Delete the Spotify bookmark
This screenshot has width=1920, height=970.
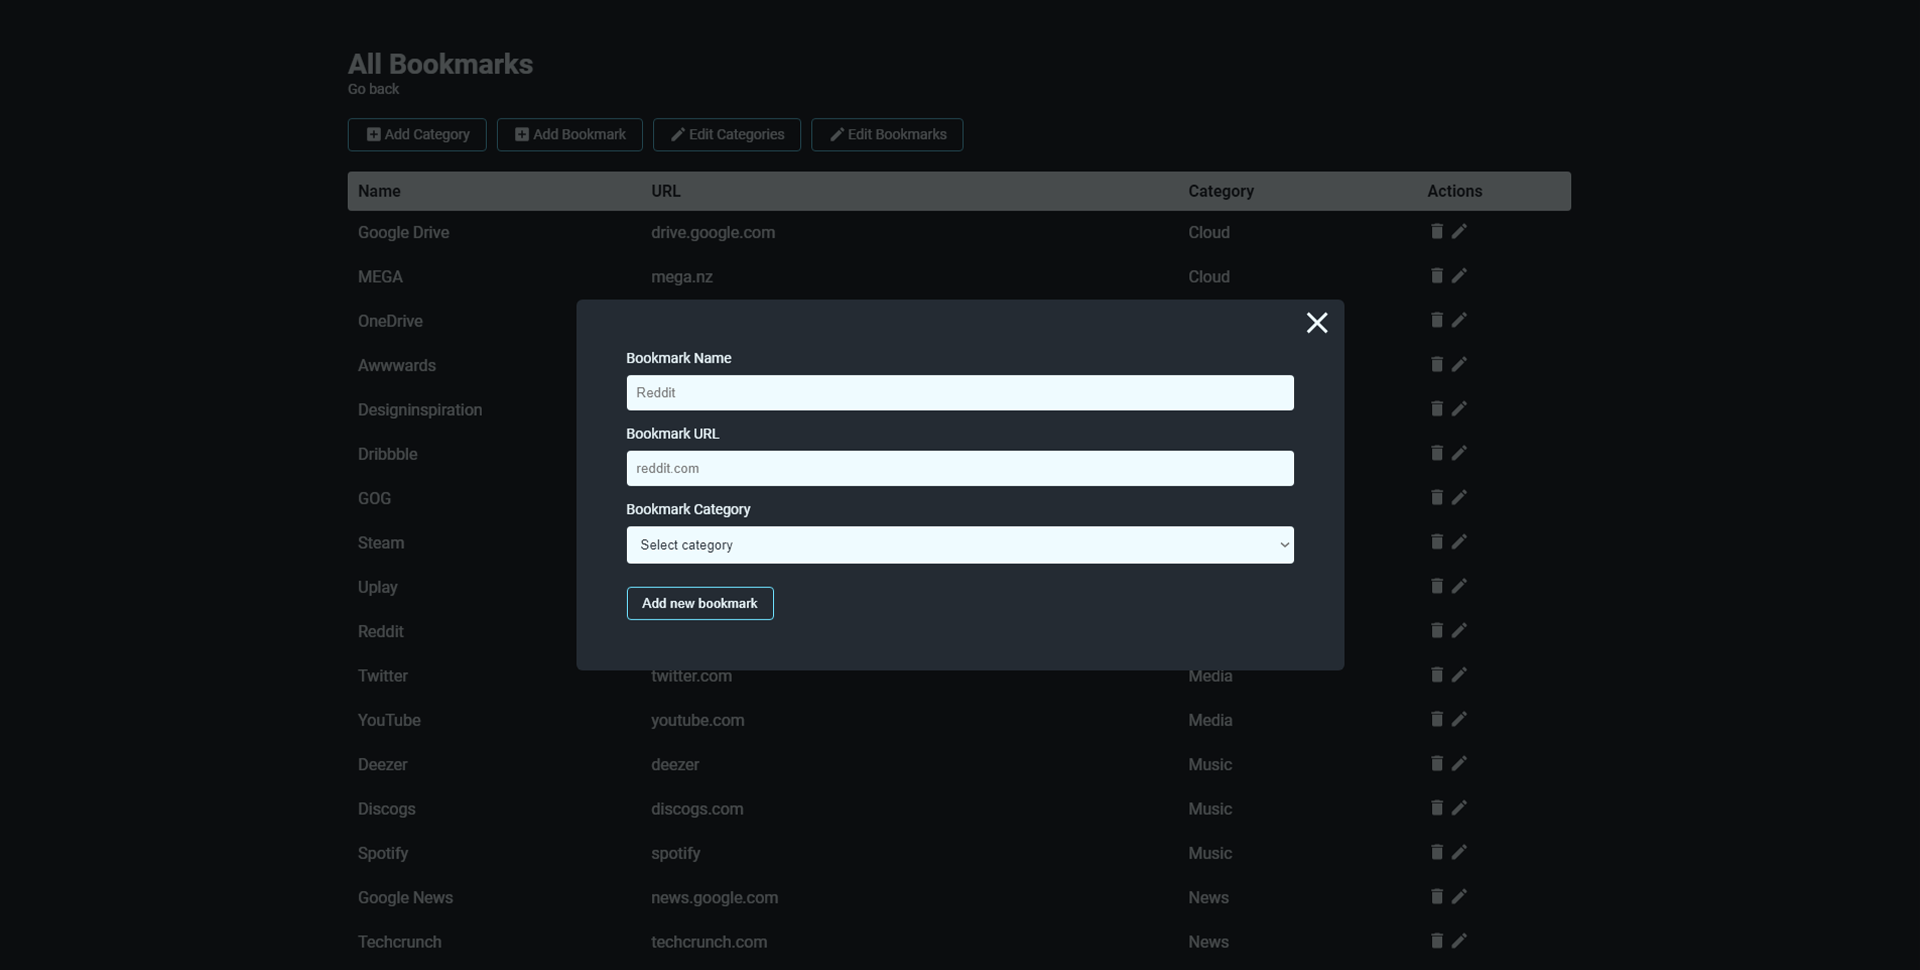pos(1436,852)
